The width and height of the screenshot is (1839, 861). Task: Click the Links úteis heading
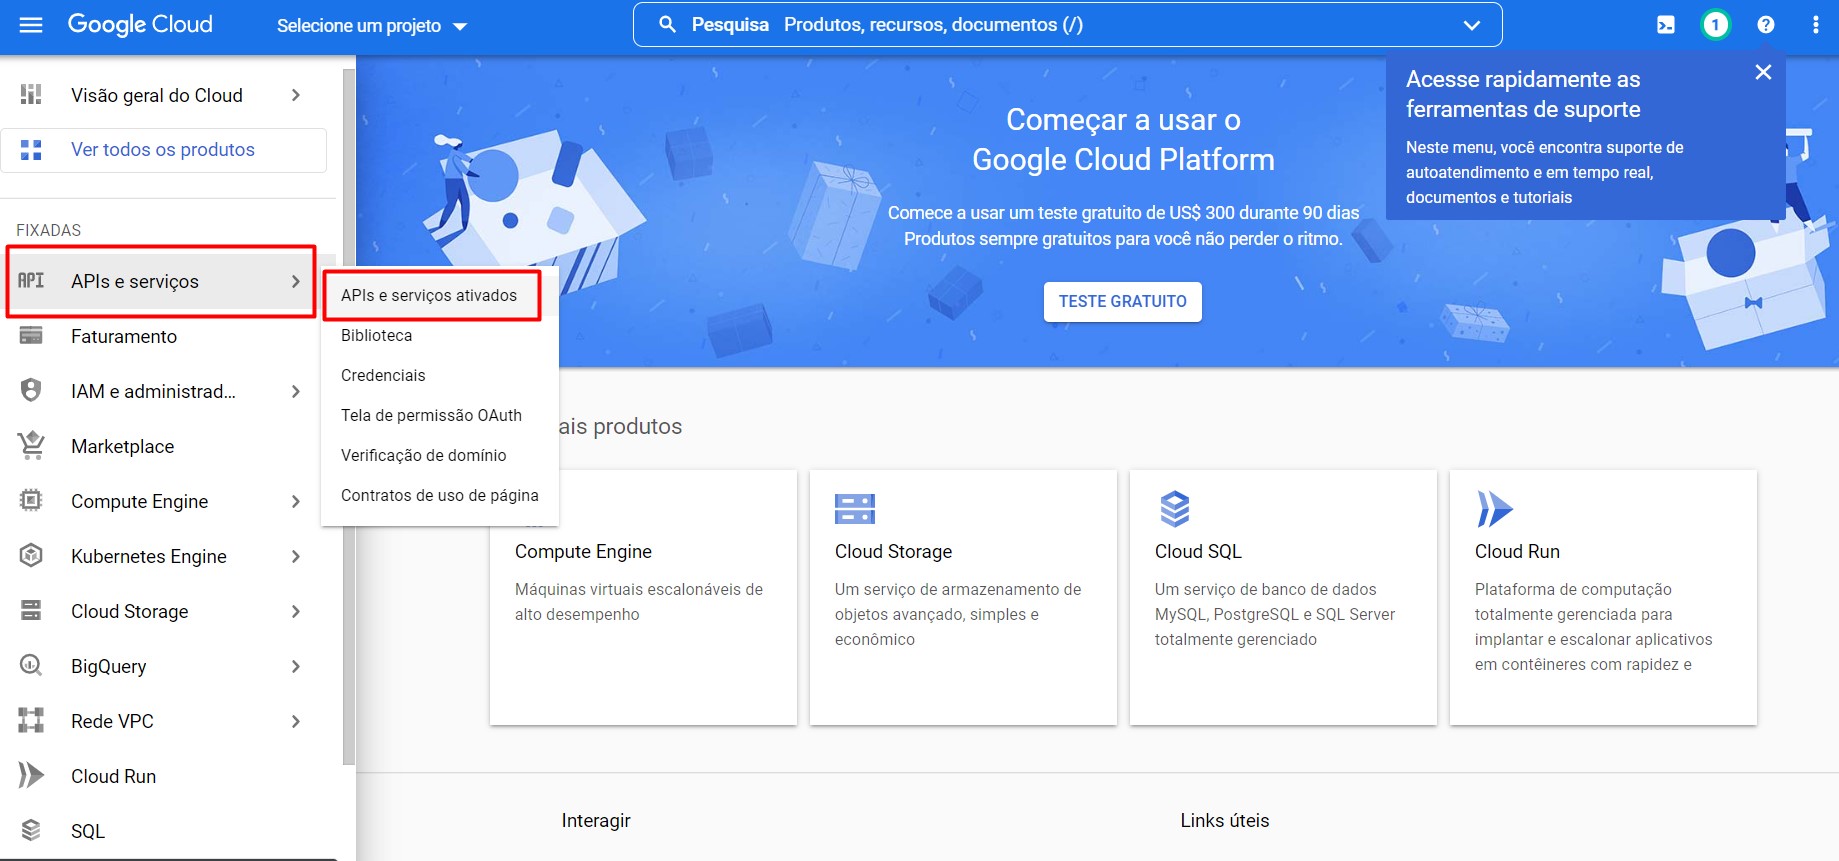(1224, 820)
